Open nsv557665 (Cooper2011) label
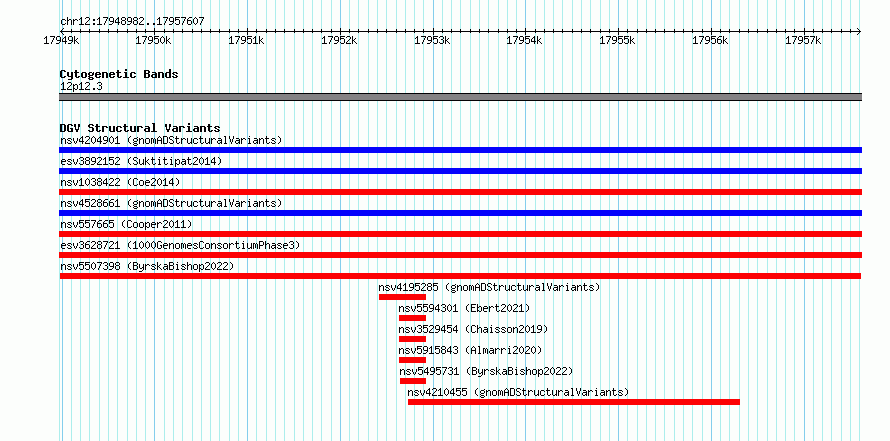 click(126, 224)
